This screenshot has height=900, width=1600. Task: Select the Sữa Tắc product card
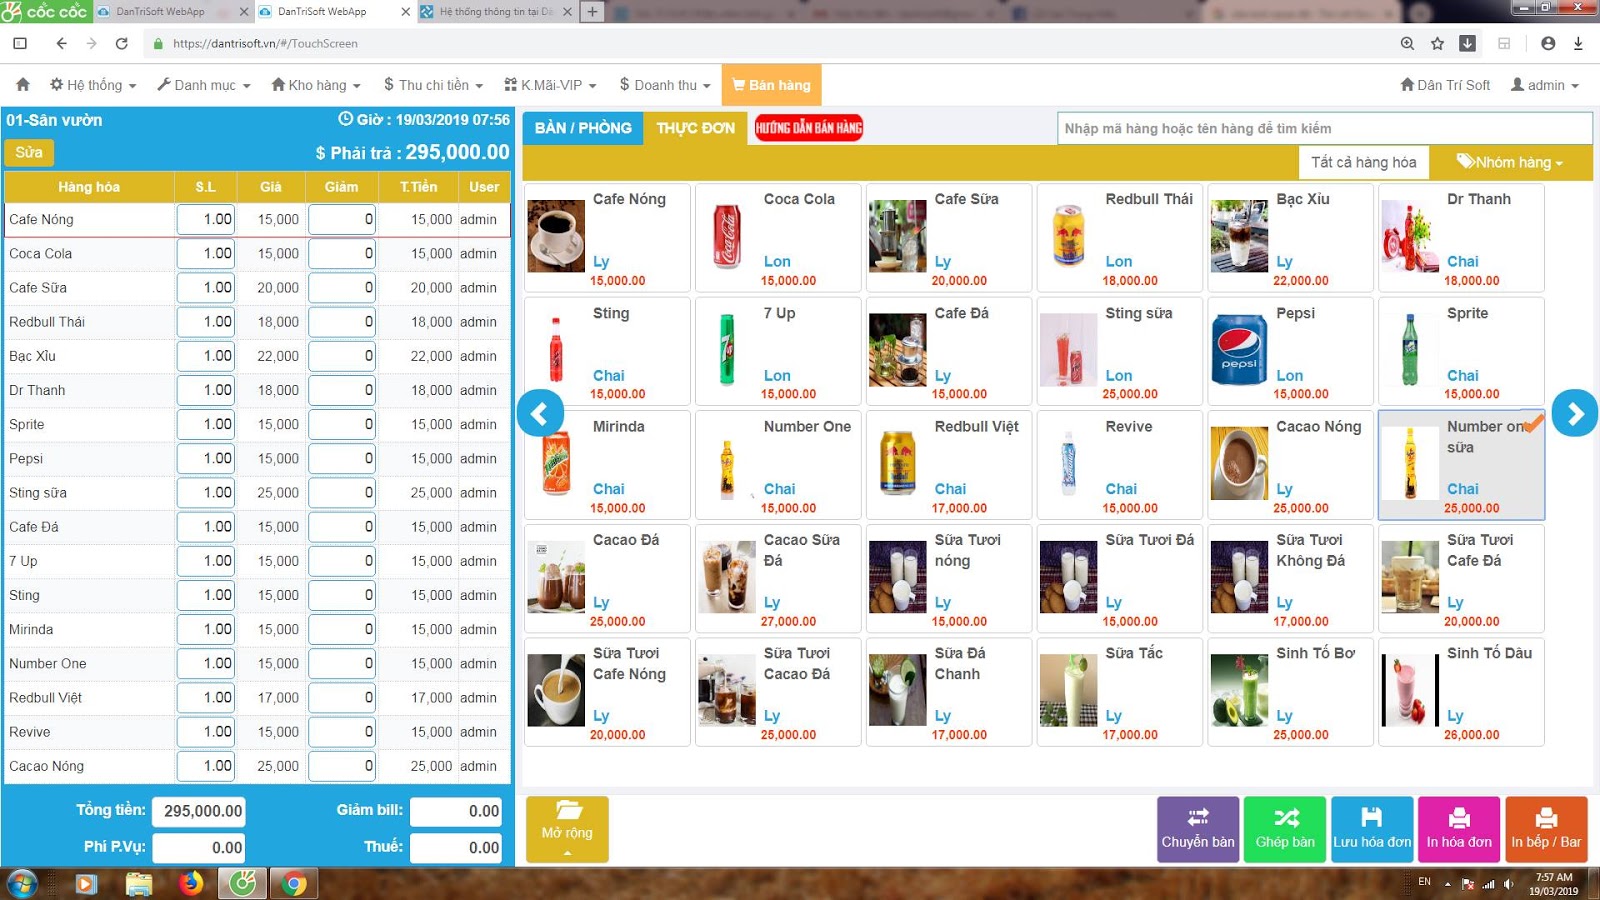1120,692
